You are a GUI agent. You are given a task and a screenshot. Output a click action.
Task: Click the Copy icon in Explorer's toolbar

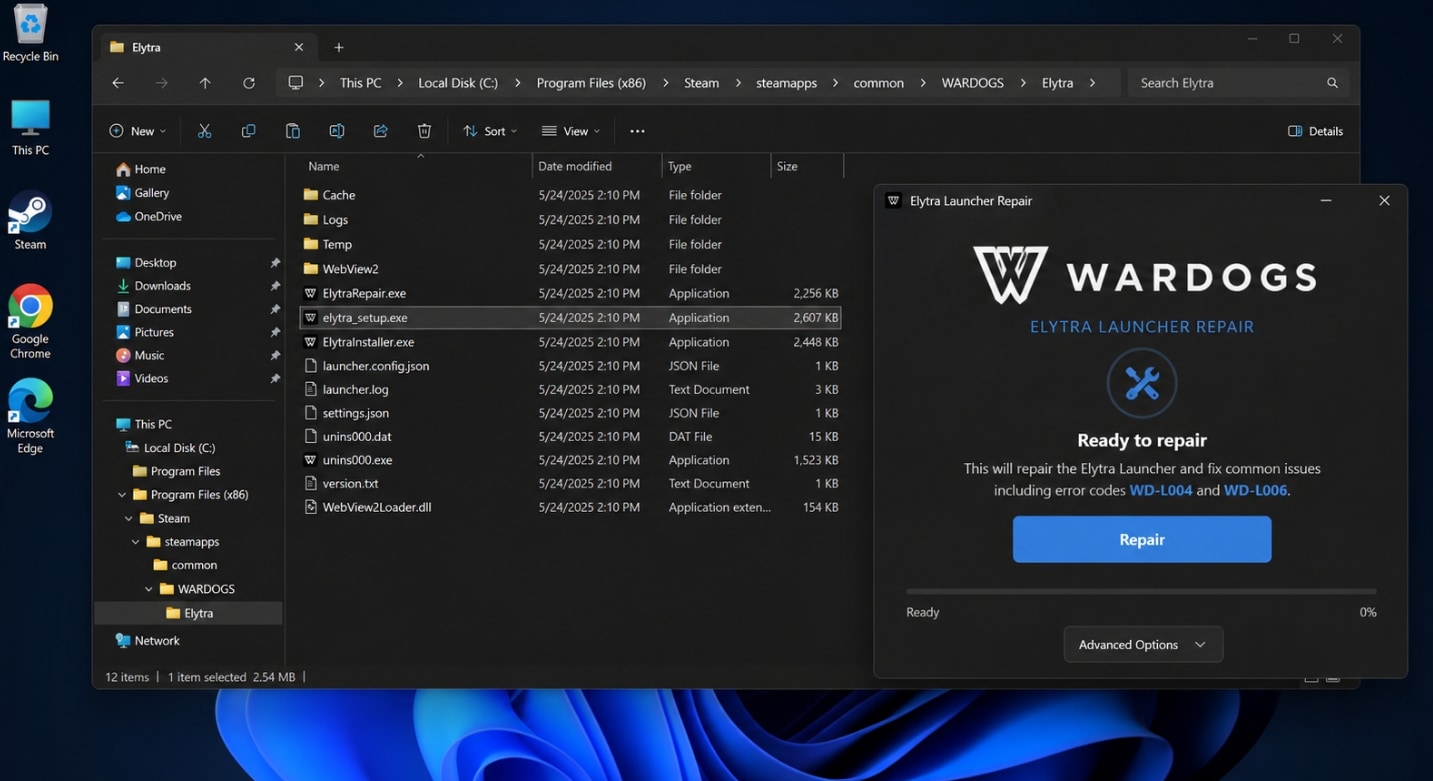tap(248, 131)
